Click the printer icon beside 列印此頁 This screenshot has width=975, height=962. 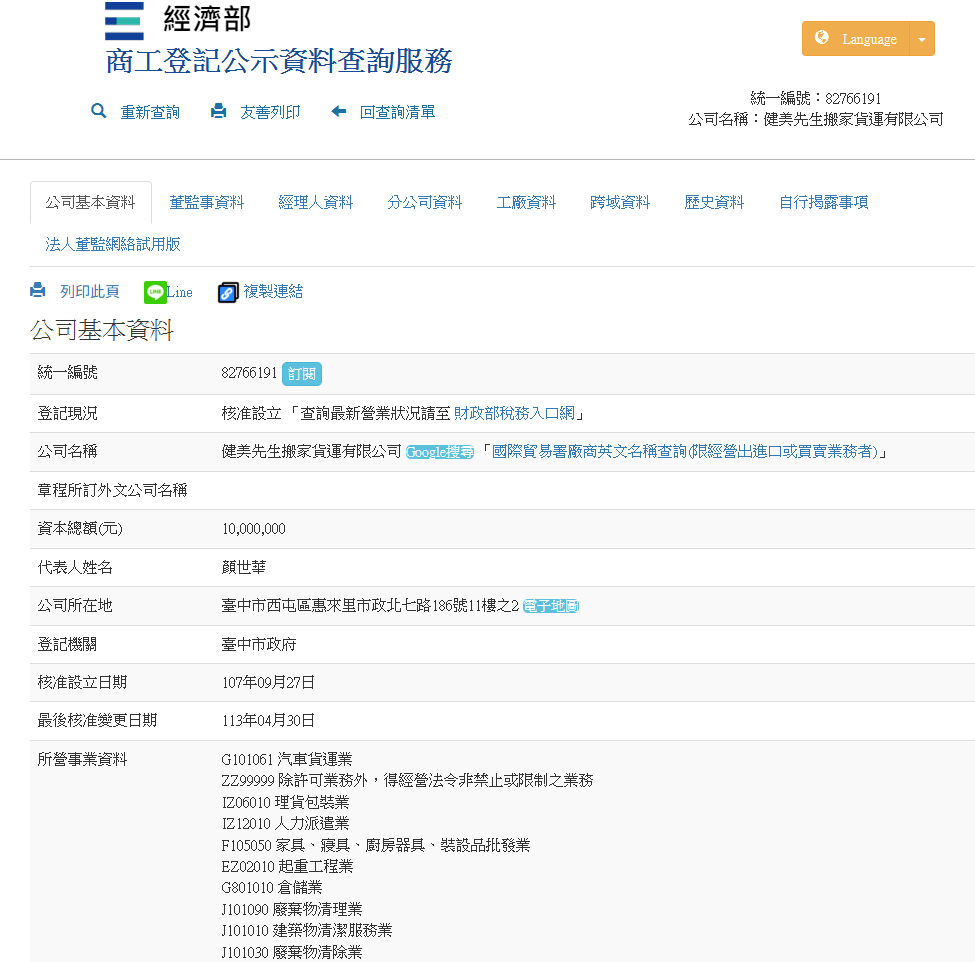coord(38,291)
